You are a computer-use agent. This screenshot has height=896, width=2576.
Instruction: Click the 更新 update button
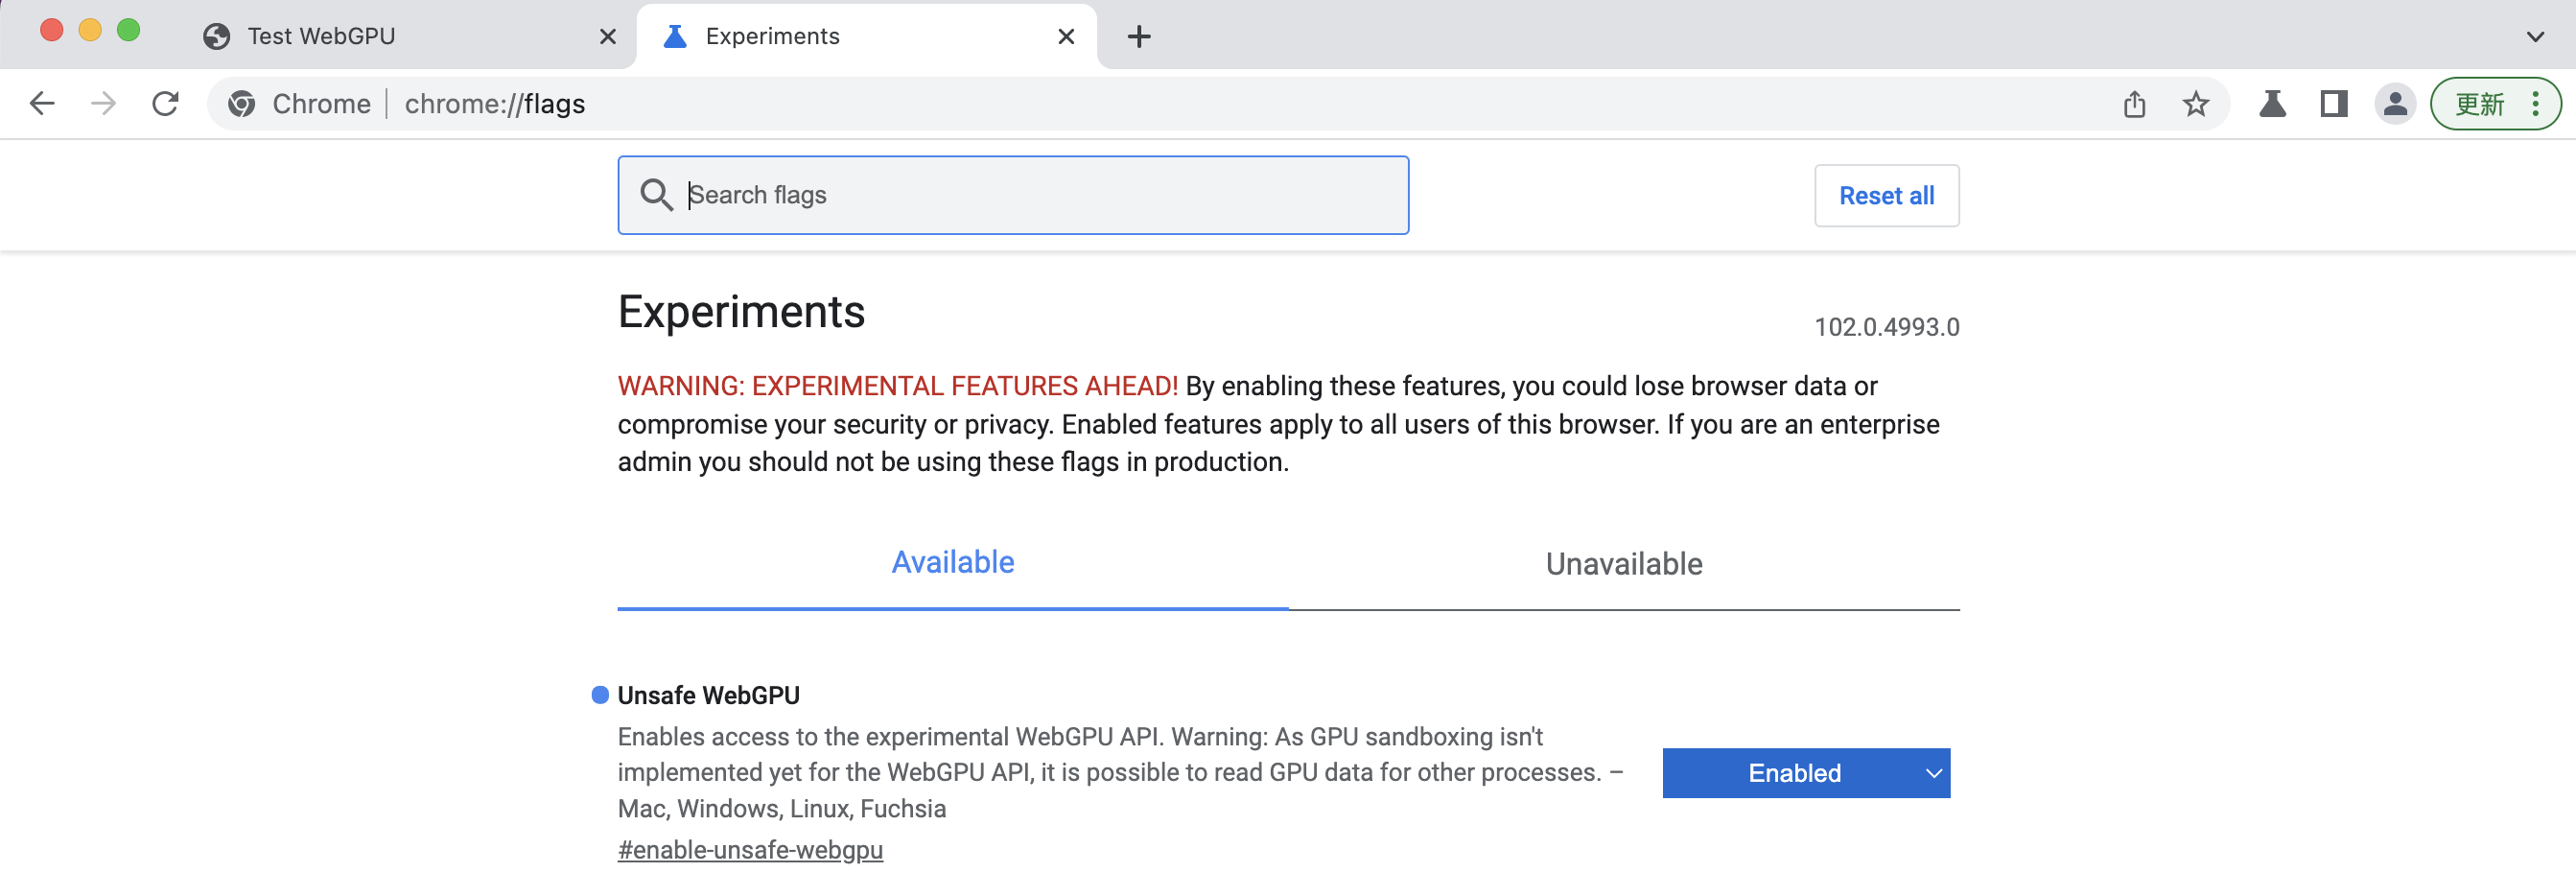pyautogui.click(x=2480, y=104)
